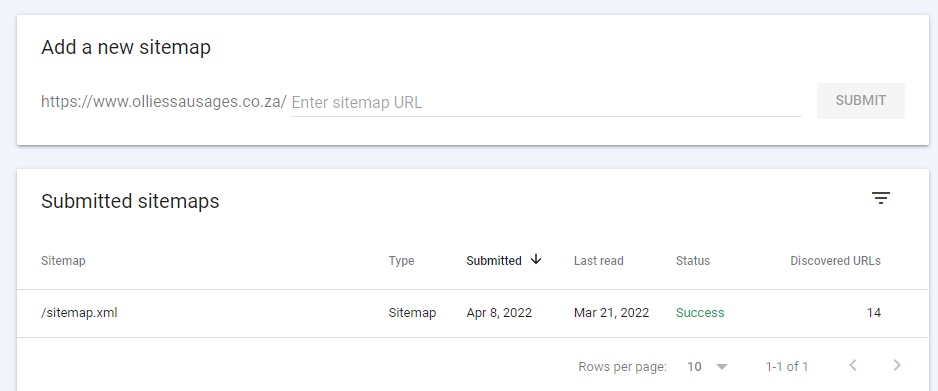Viewport: 938px width, 391px height.
Task: Sort by the Submitted column header
Action: coord(494,261)
